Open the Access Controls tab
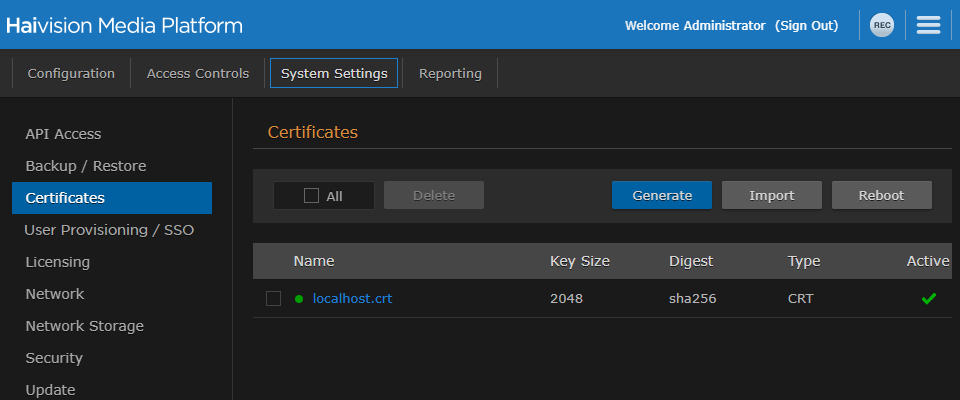The image size is (960, 400). [198, 73]
